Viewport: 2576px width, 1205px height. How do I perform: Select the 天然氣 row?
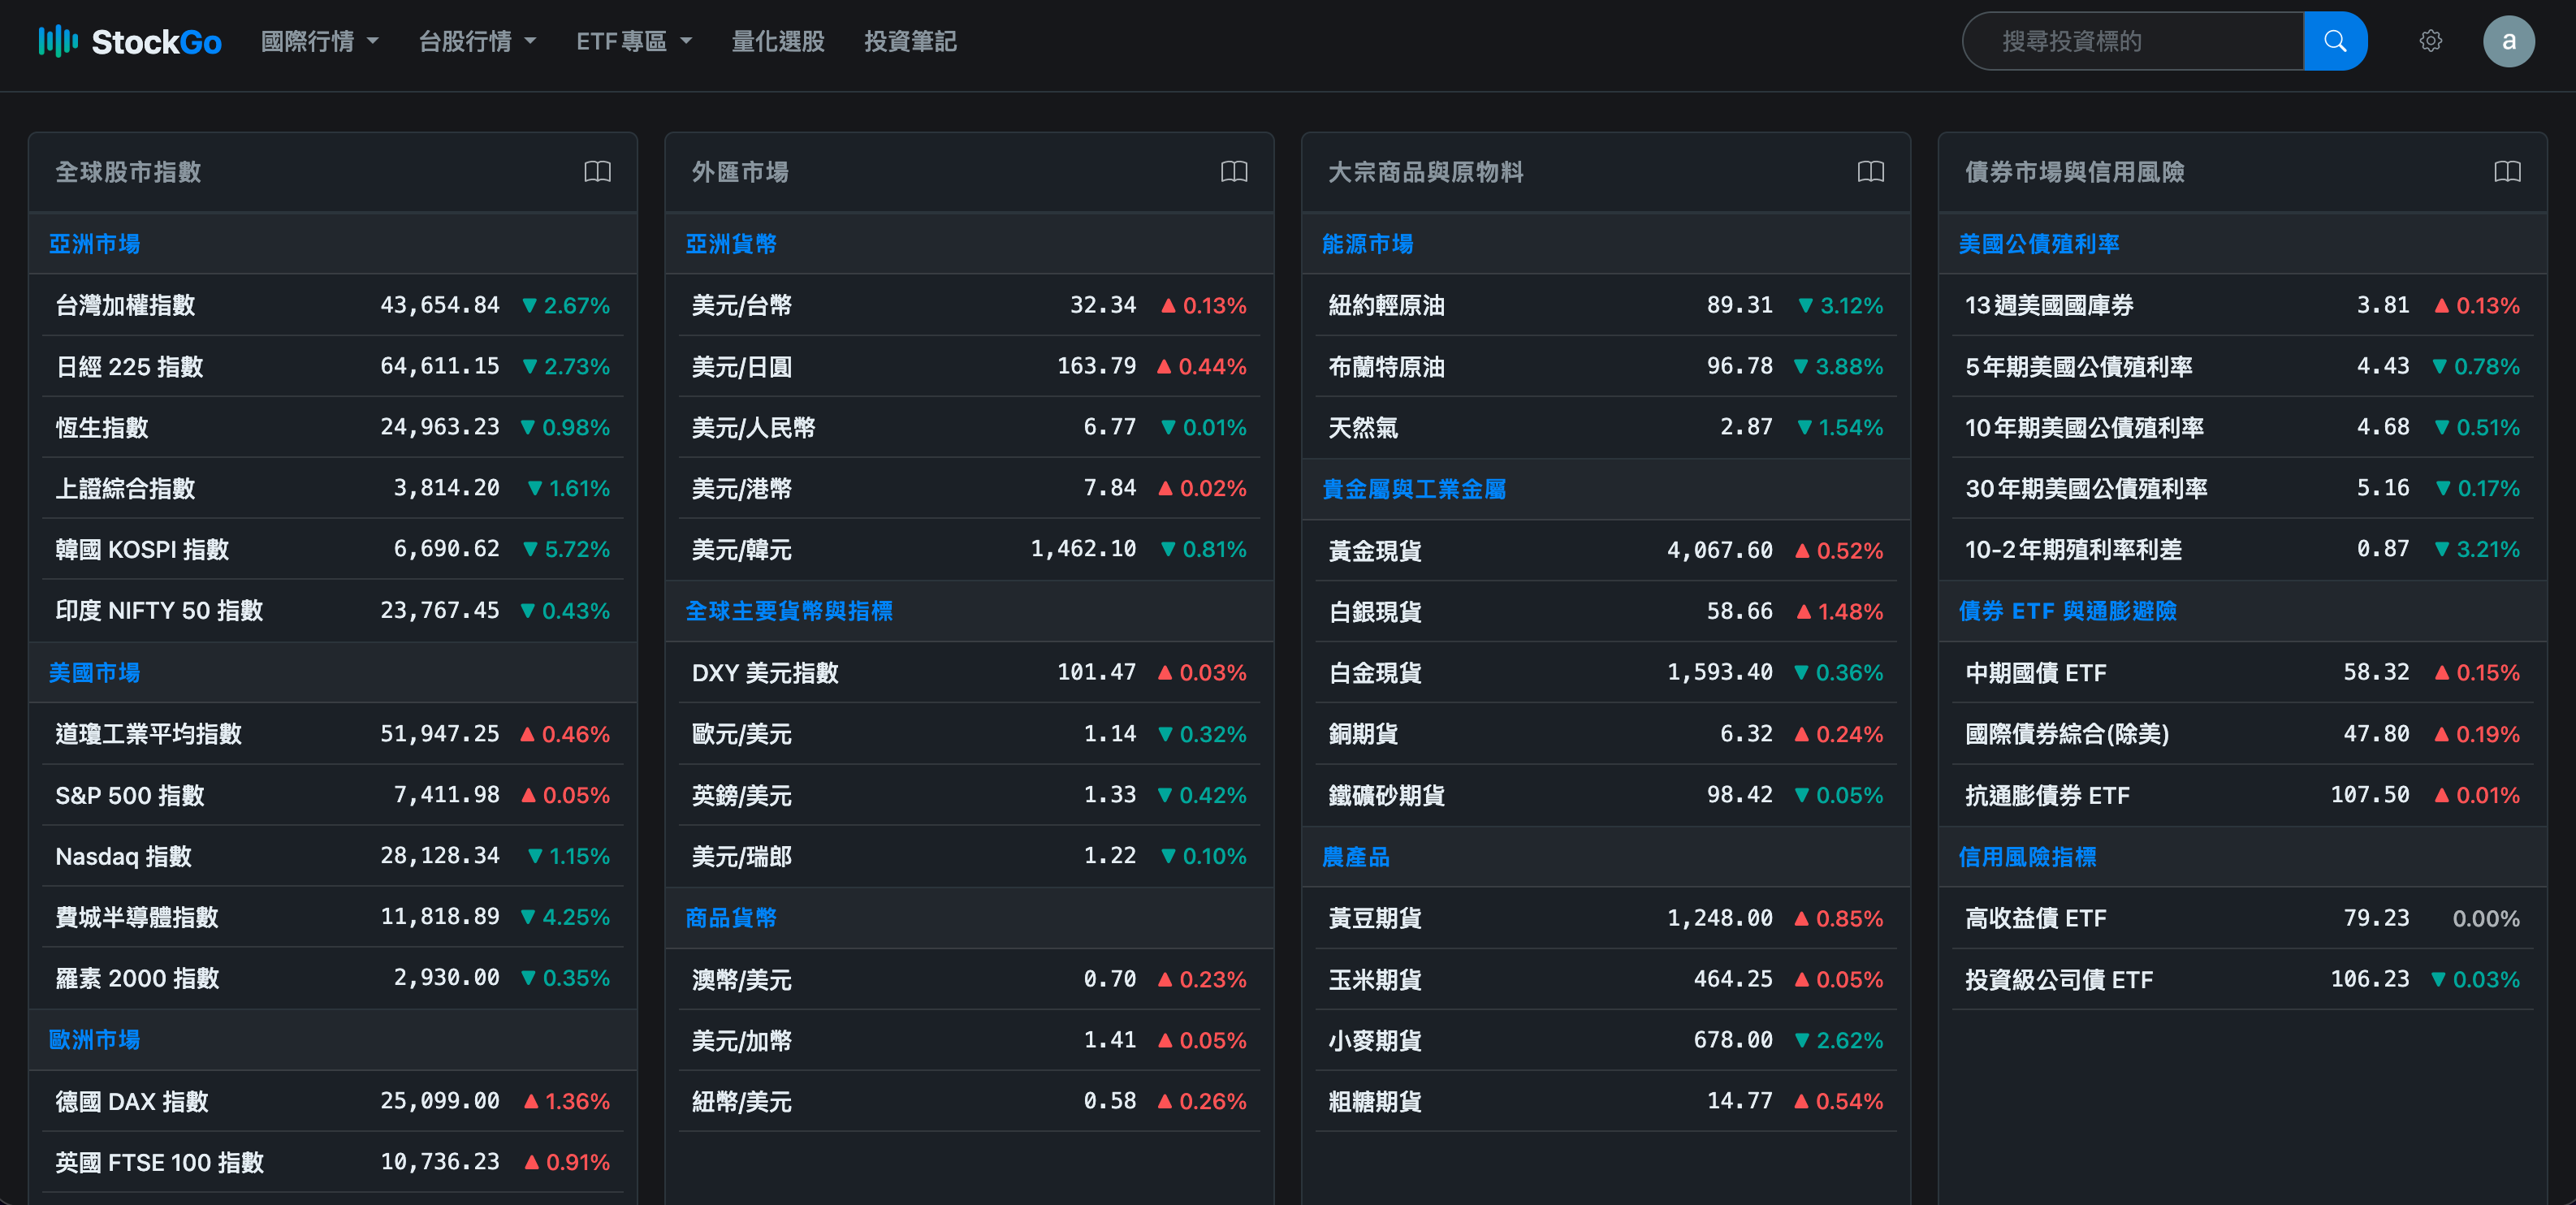click(1606, 427)
